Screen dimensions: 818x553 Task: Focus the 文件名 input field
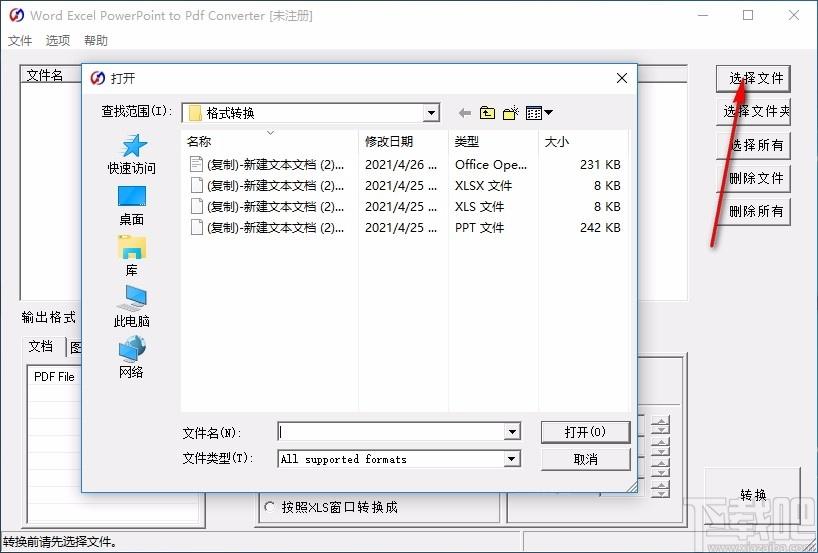pos(391,431)
